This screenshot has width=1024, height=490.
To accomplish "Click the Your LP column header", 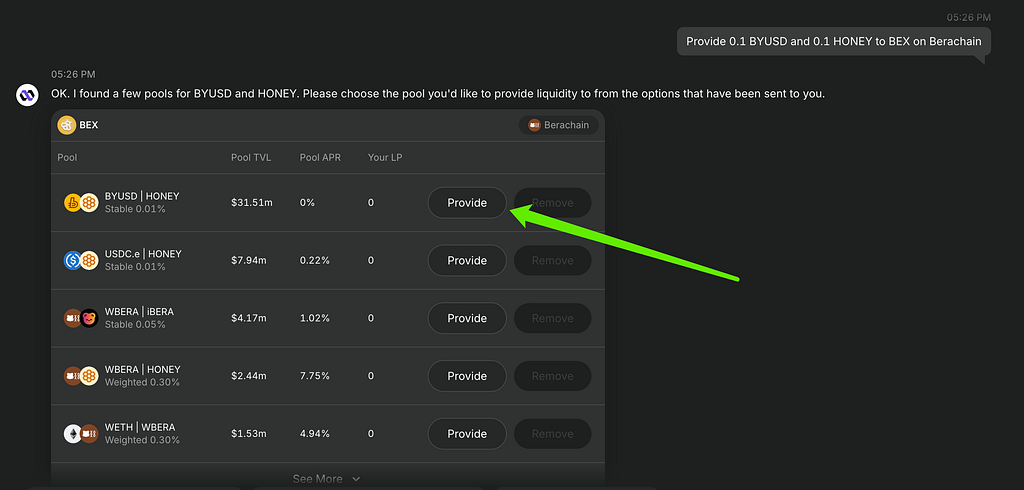I will [385, 157].
